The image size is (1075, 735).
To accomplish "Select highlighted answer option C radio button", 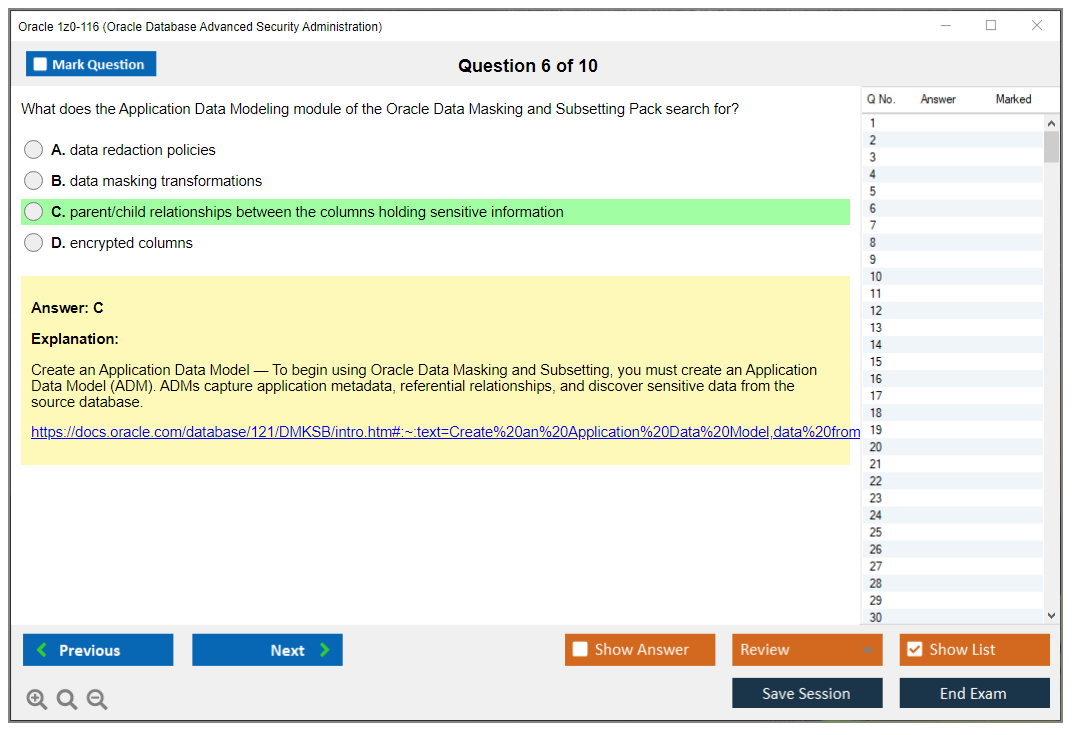I will click(33, 211).
